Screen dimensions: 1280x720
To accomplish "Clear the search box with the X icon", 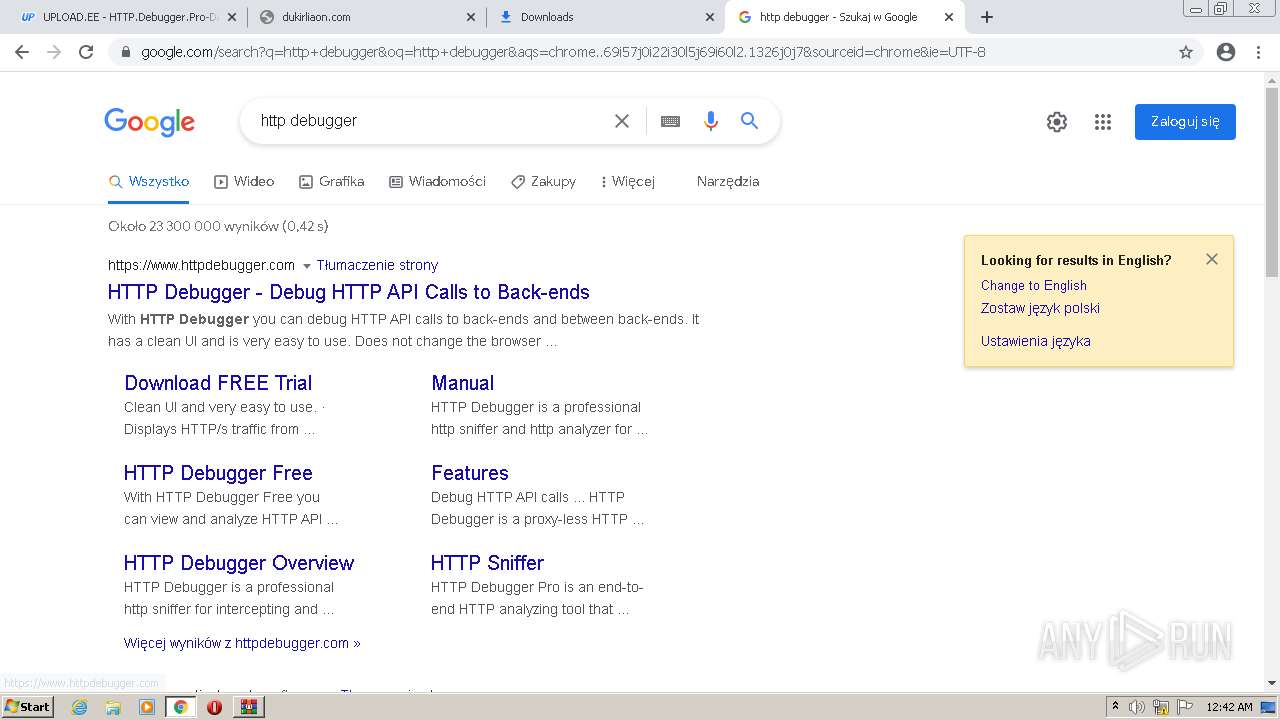I will pos(622,121).
